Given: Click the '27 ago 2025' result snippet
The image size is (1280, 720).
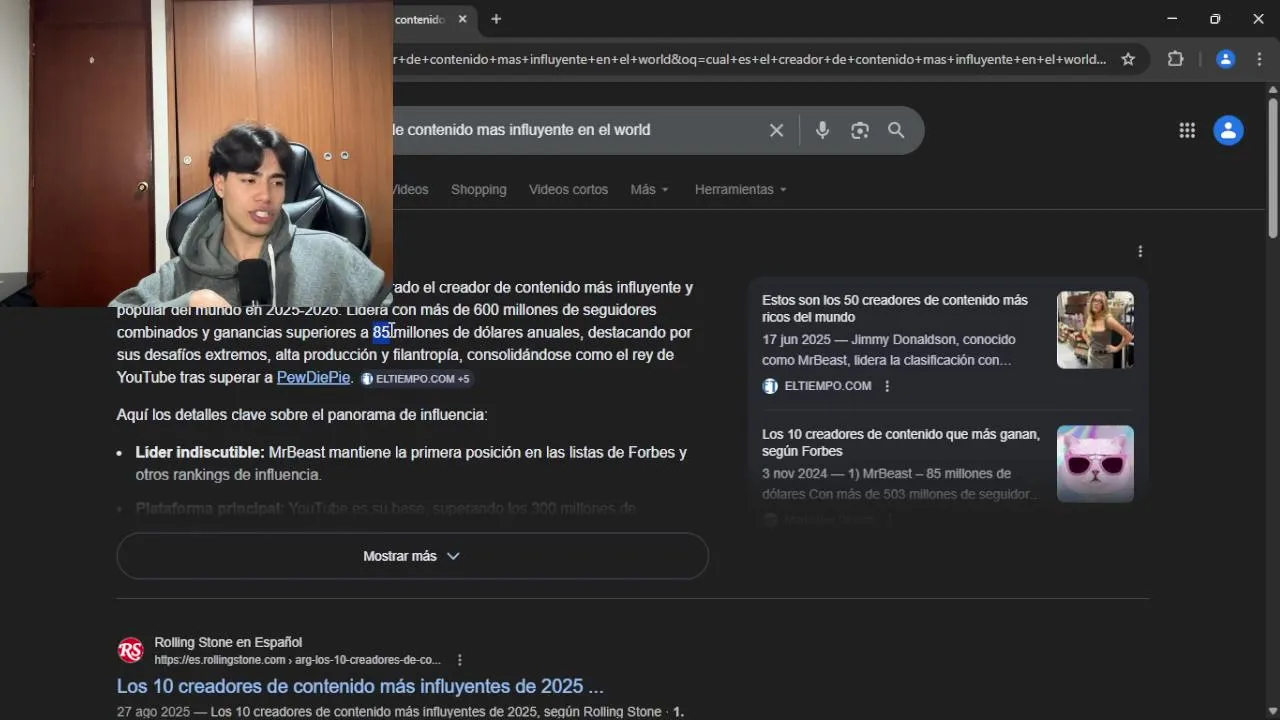Looking at the screenshot, I should tap(400, 712).
